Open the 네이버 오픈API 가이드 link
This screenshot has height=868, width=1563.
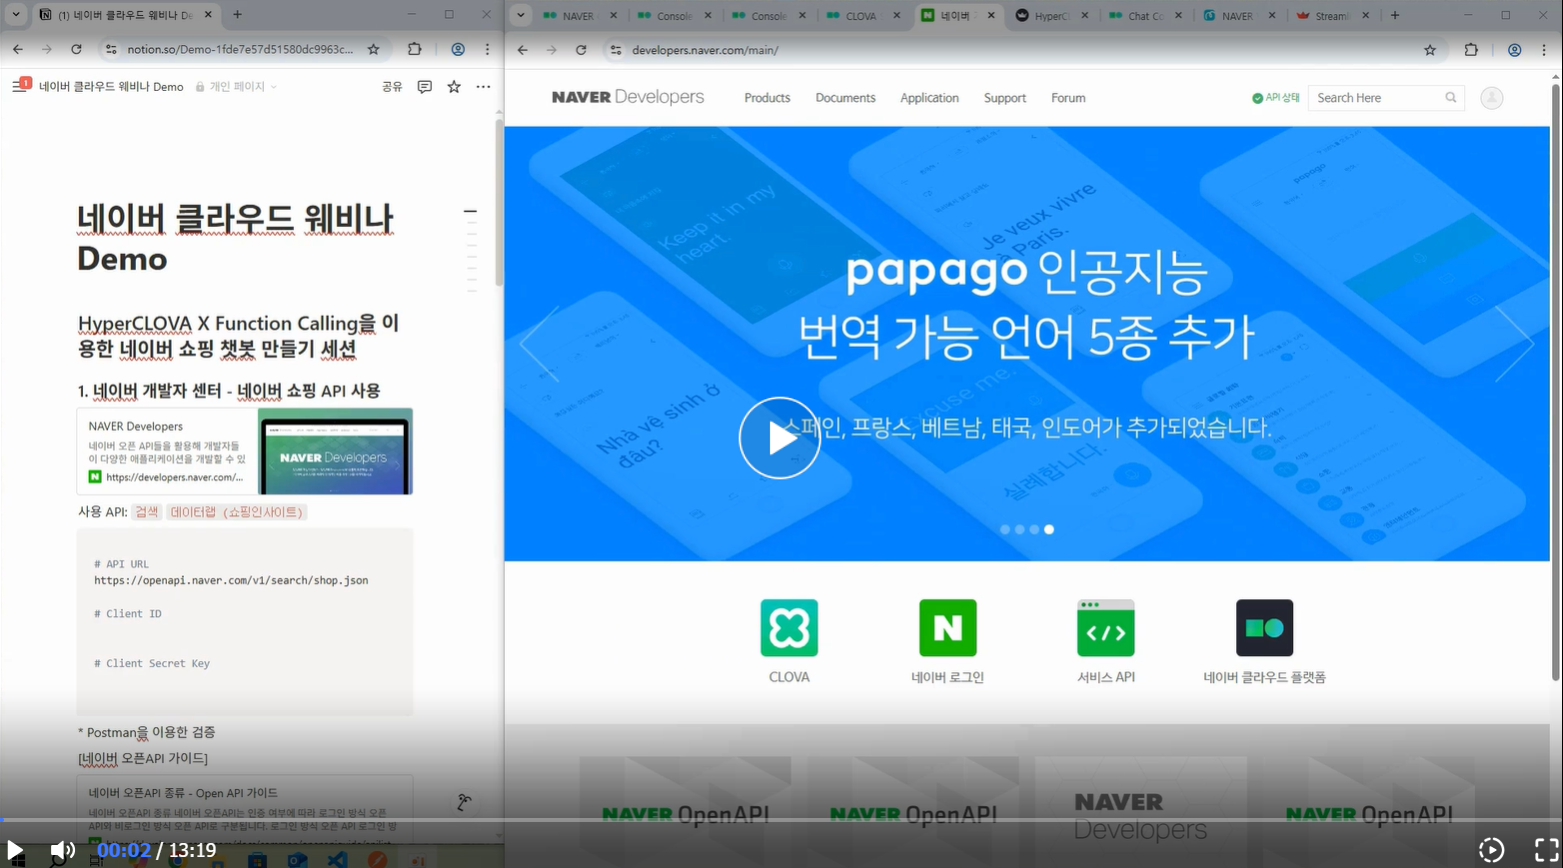(x=142, y=759)
